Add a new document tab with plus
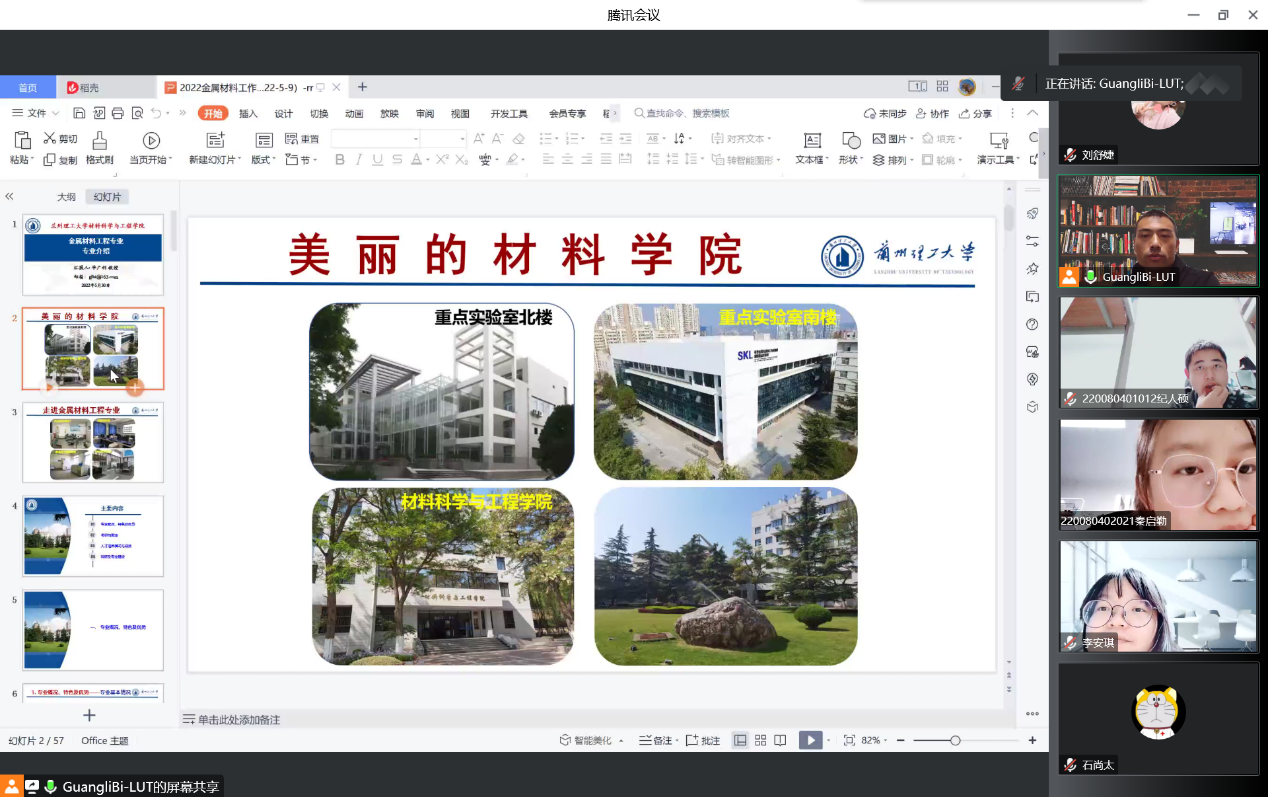This screenshot has height=797, width=1268. click(362, 87)
